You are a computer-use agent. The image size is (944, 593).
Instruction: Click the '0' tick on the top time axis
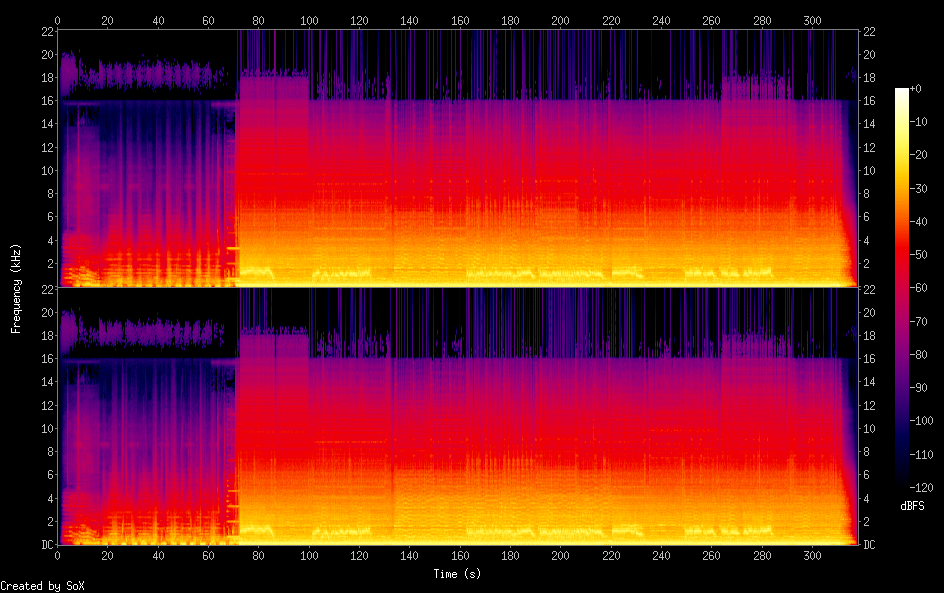[x=58, y=20]
